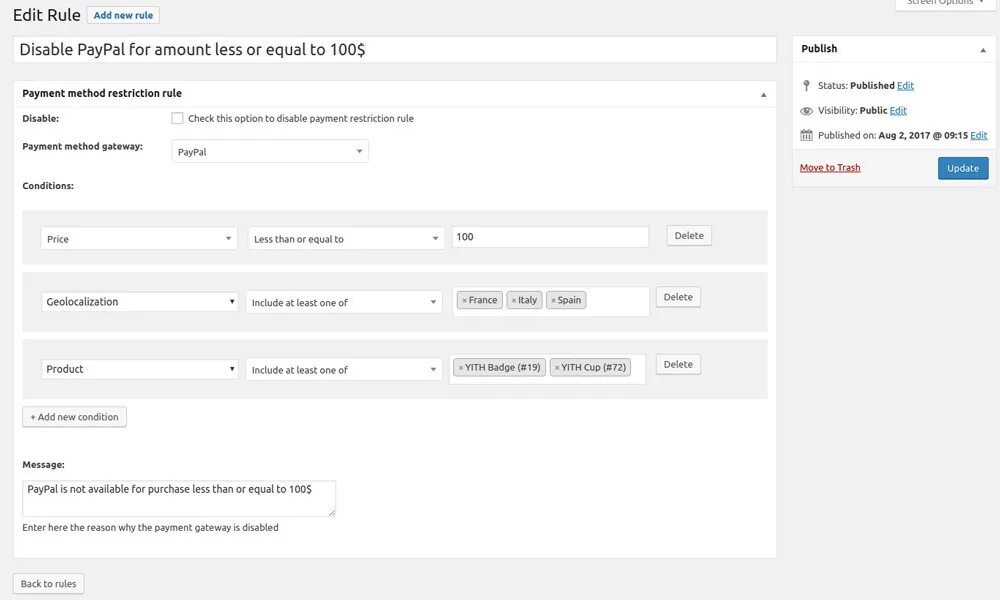Open the Price condition type dropdown
Viewport: 1000px width, 600px height.
pos(139,239)
